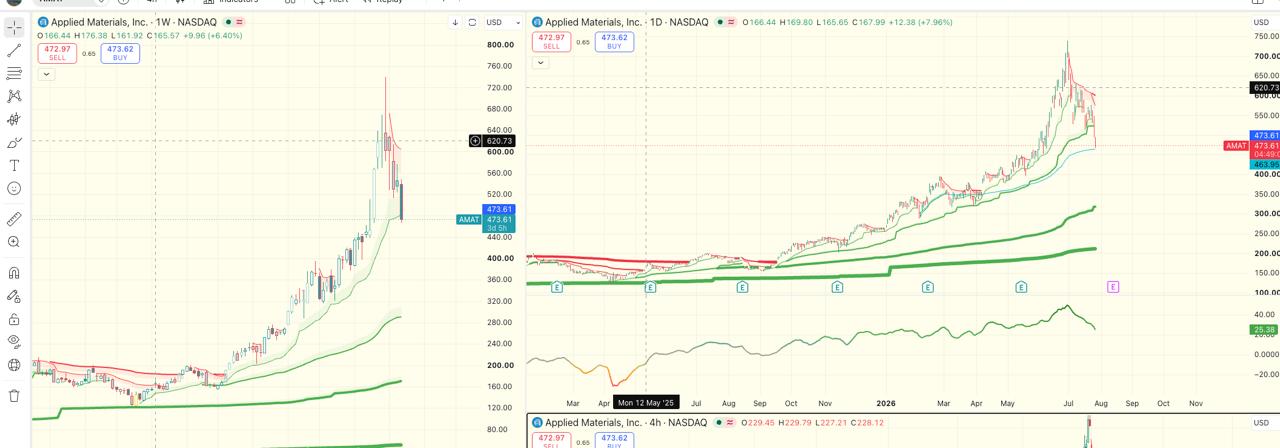1280x448 pixels.
Task: Open the Fibonacci/gann horizontal lines tool
Action: pos(14,73)
